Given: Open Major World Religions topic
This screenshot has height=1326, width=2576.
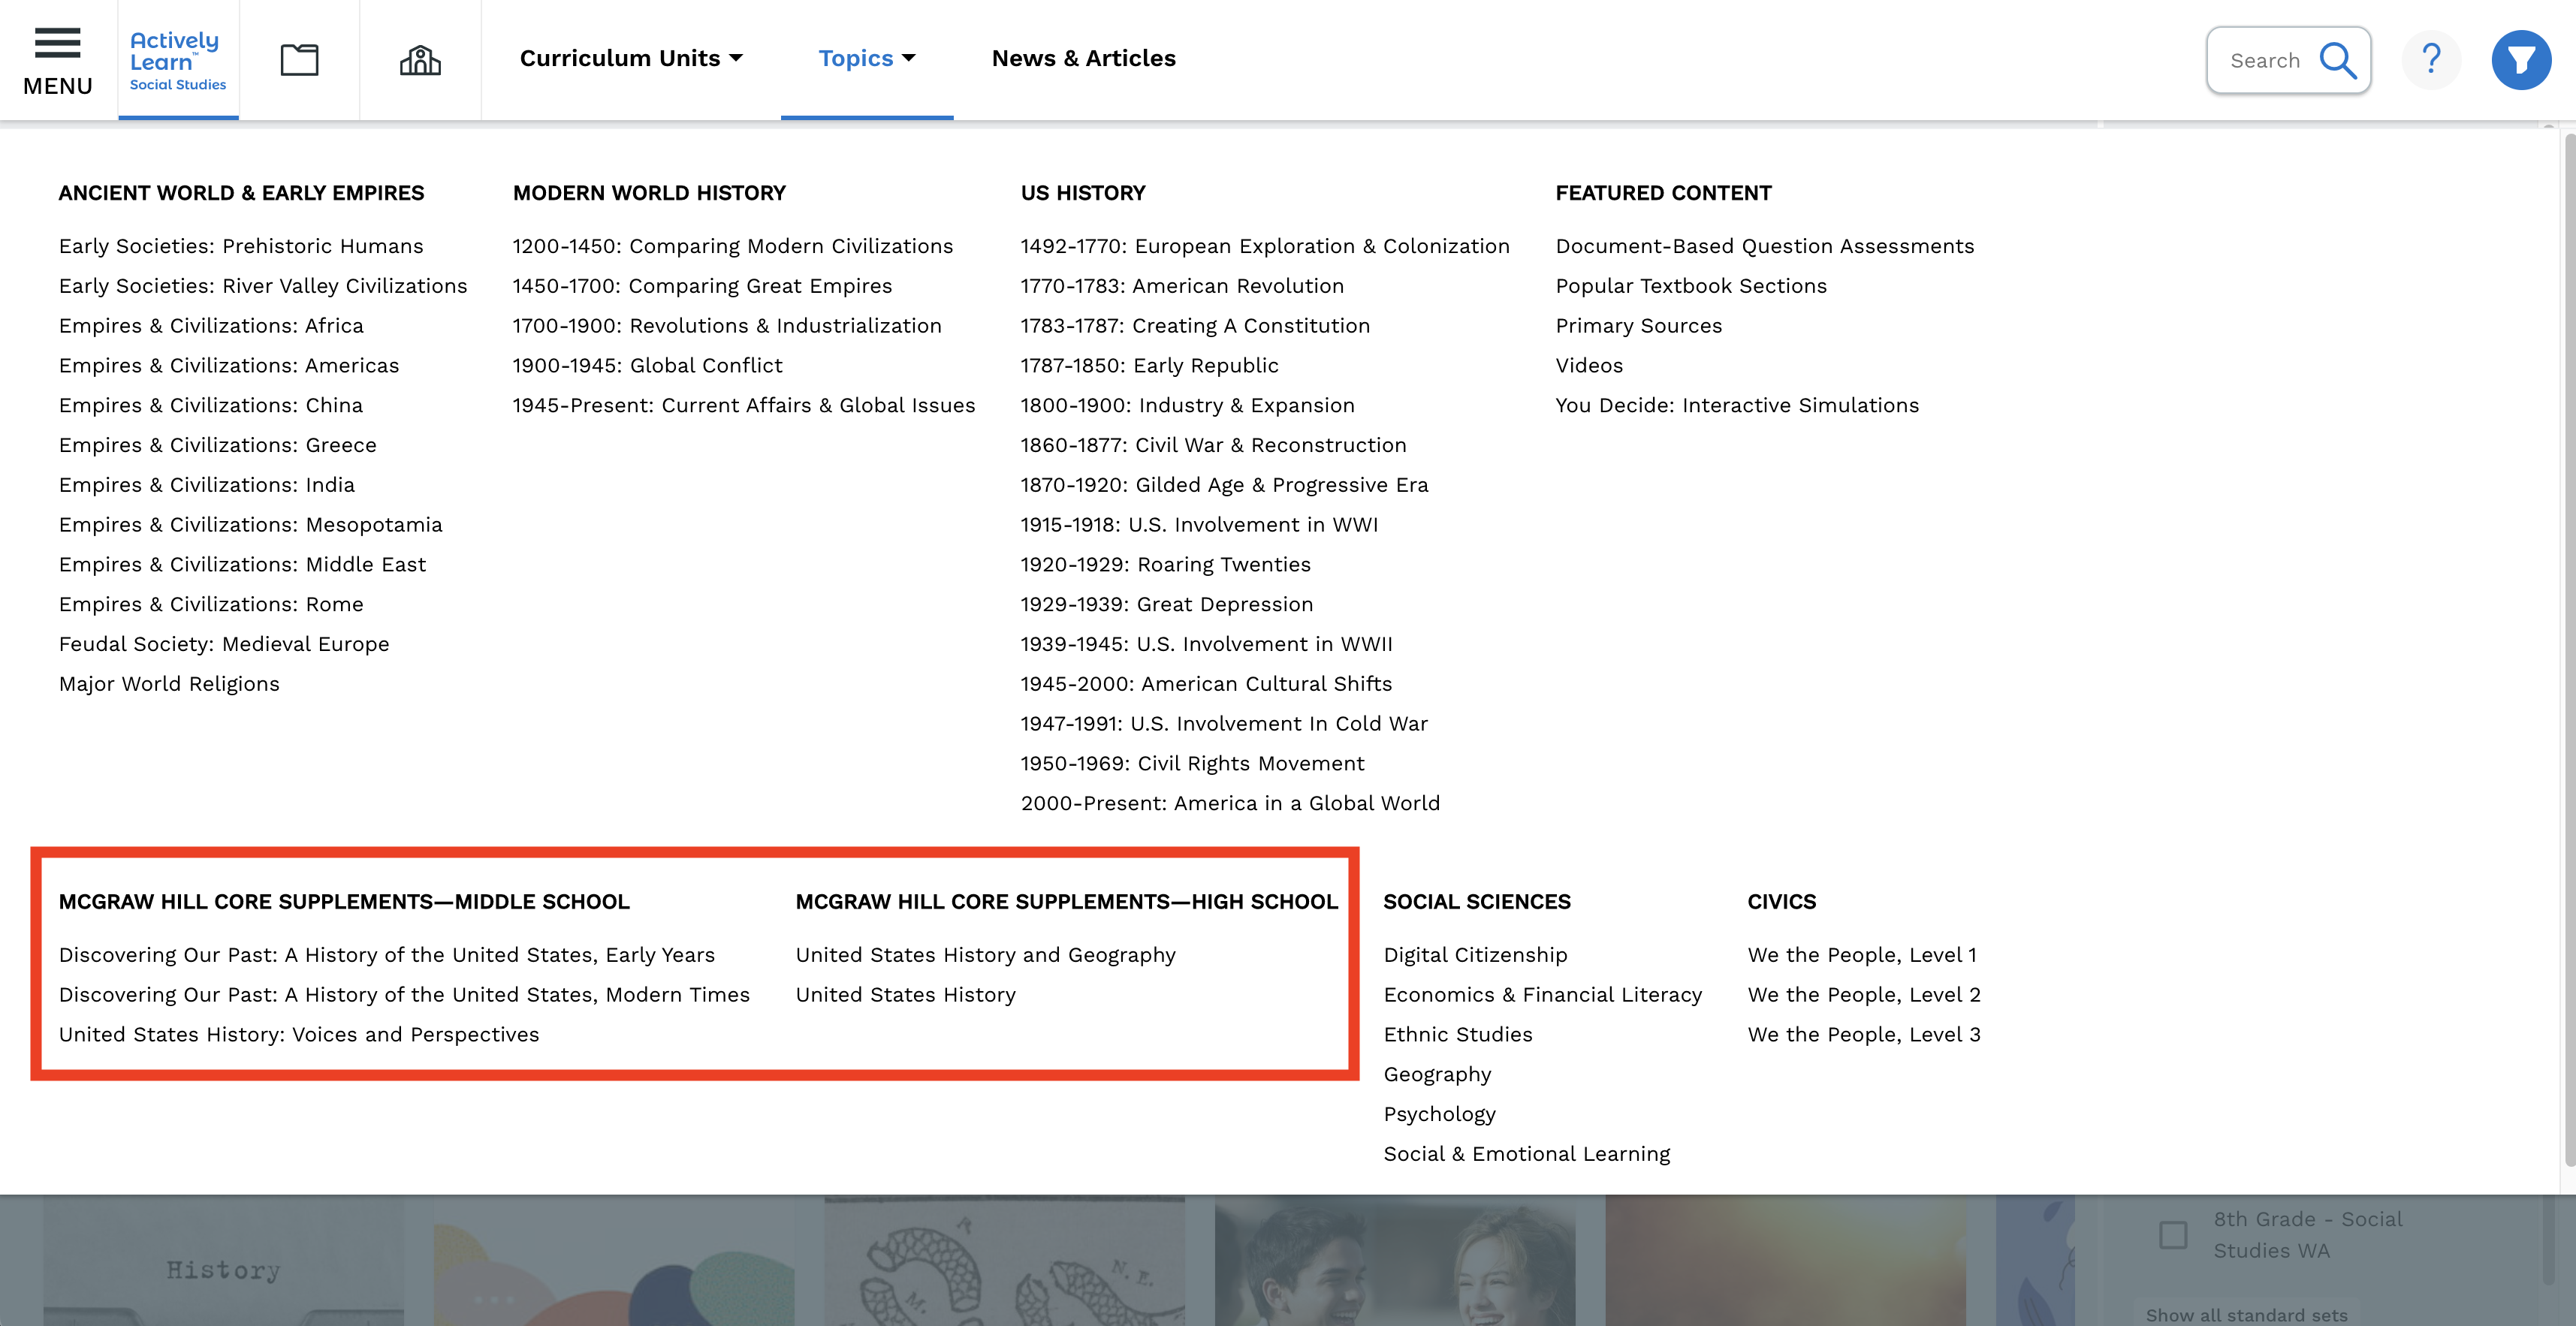Looking at the screenshot, I should (x=169, y=684).
